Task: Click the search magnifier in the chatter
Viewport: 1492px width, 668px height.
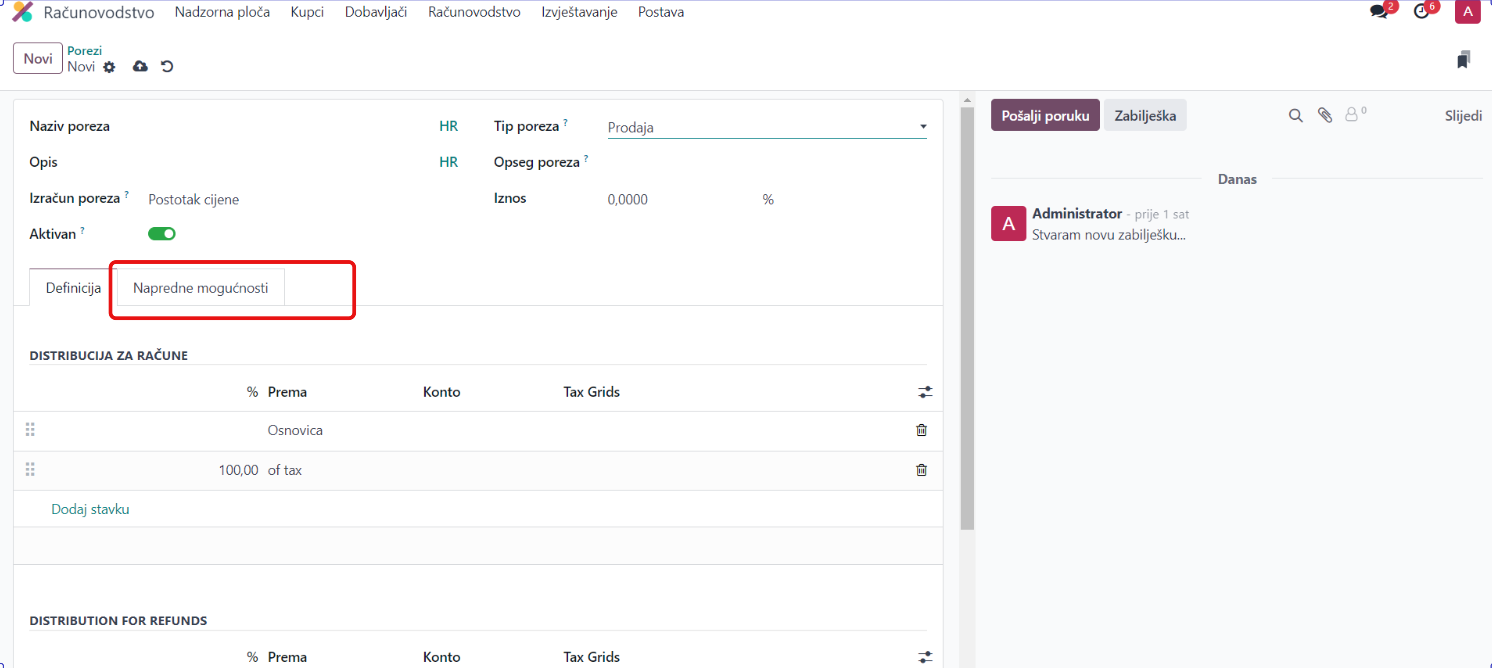Action: coord(1295,116)
